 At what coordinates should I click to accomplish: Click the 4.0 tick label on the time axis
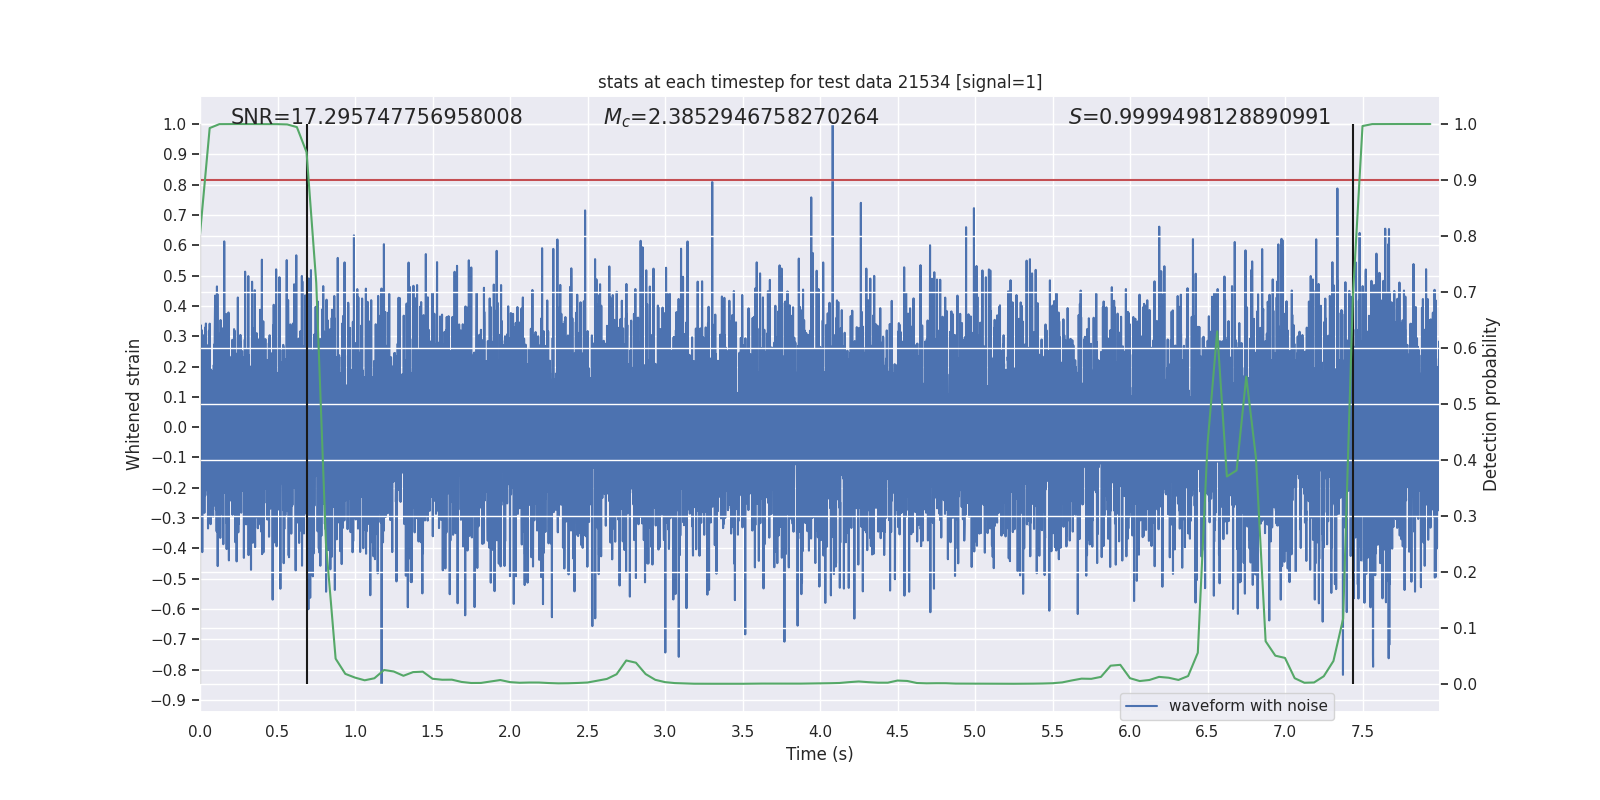819,731
